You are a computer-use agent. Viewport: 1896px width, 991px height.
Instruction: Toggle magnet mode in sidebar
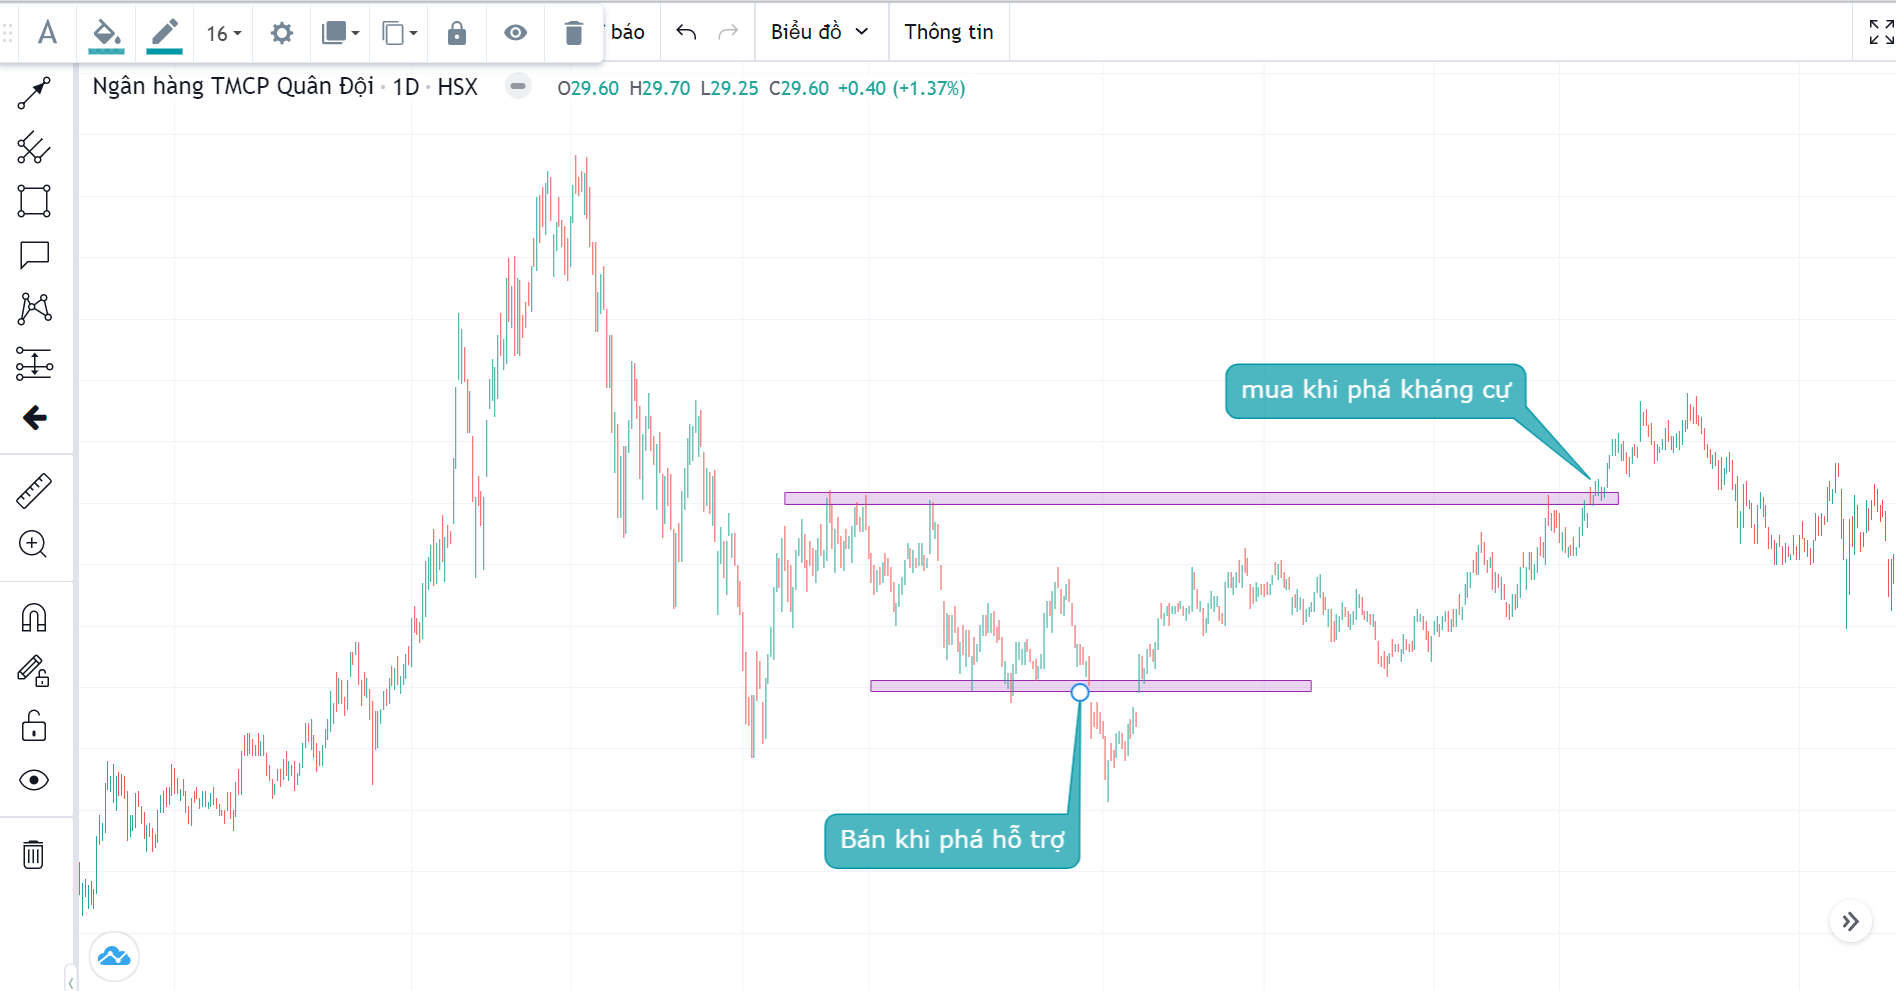(34, 618)
